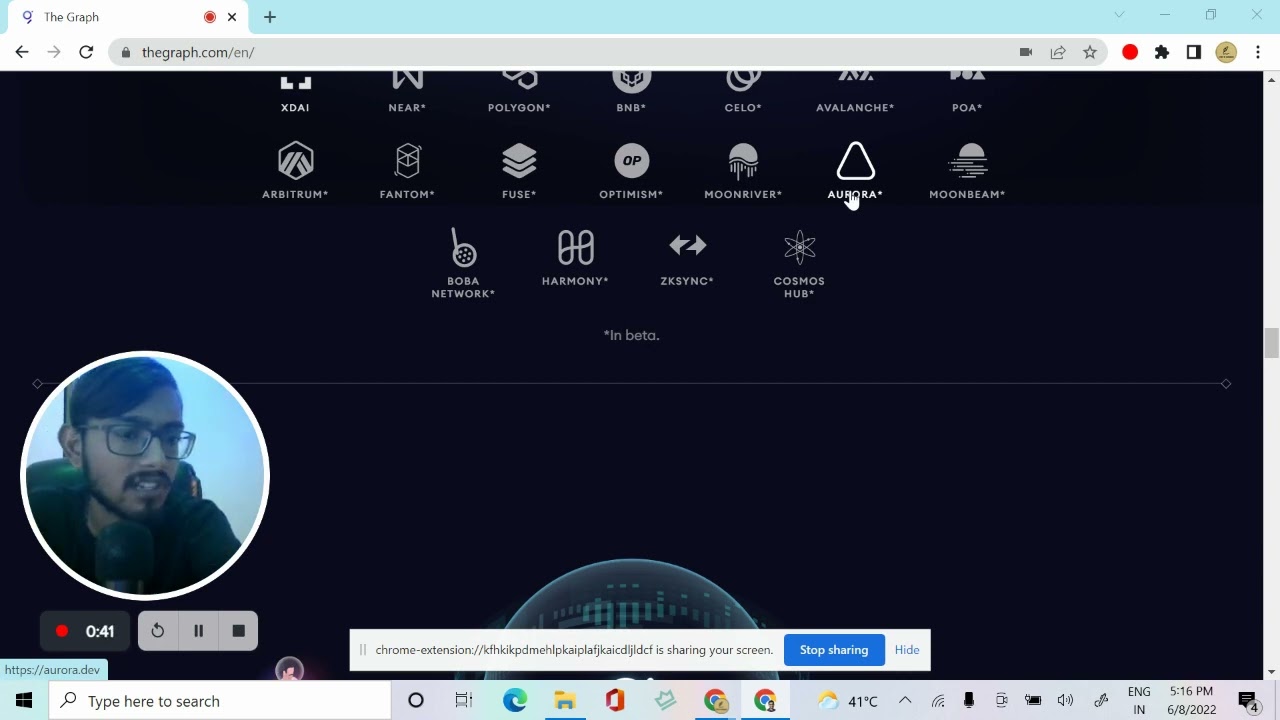Toggle the Chrome side panel
The image size is (1280, 720).
(1194, 52)
